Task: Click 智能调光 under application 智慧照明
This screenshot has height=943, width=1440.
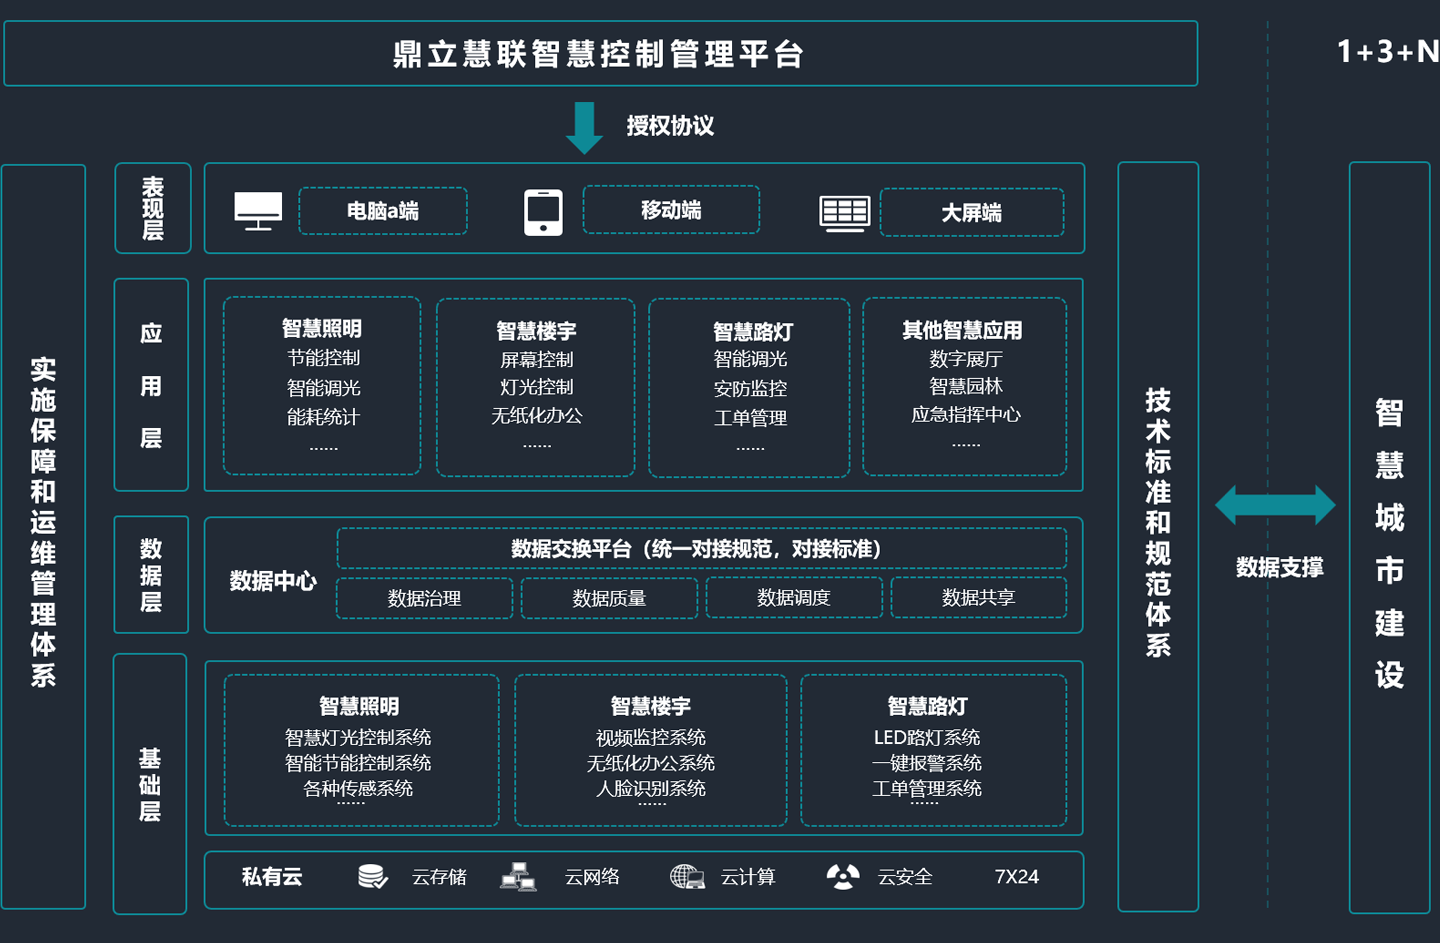Action: [323, 388]
